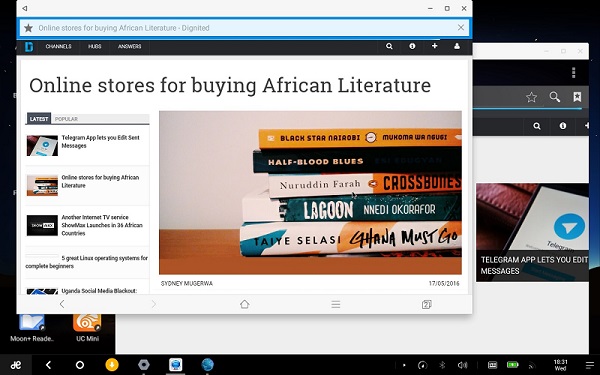Switch to the active browser icon in taskbar
This screenshot has height=375, width=600.
pos(176,365)
